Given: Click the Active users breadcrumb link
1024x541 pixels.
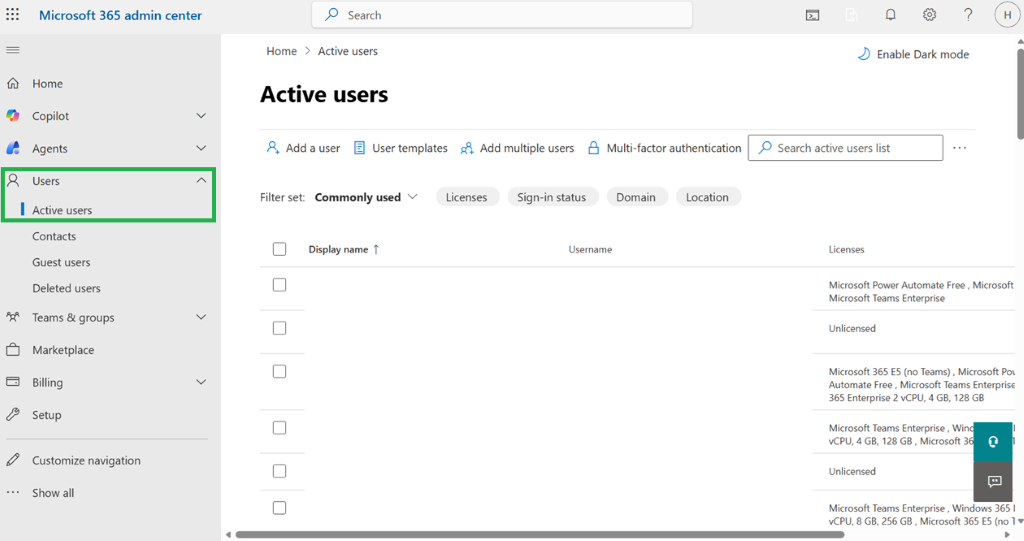Looking at the screenshot, I should (x=347, y=51).
